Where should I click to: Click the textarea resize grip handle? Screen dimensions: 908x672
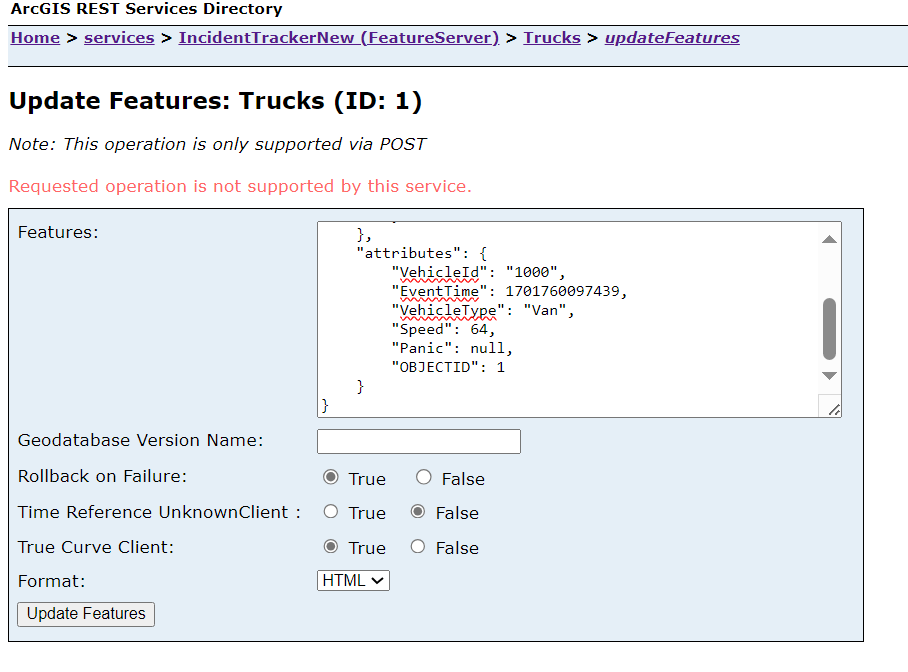[x=833, y=409]
